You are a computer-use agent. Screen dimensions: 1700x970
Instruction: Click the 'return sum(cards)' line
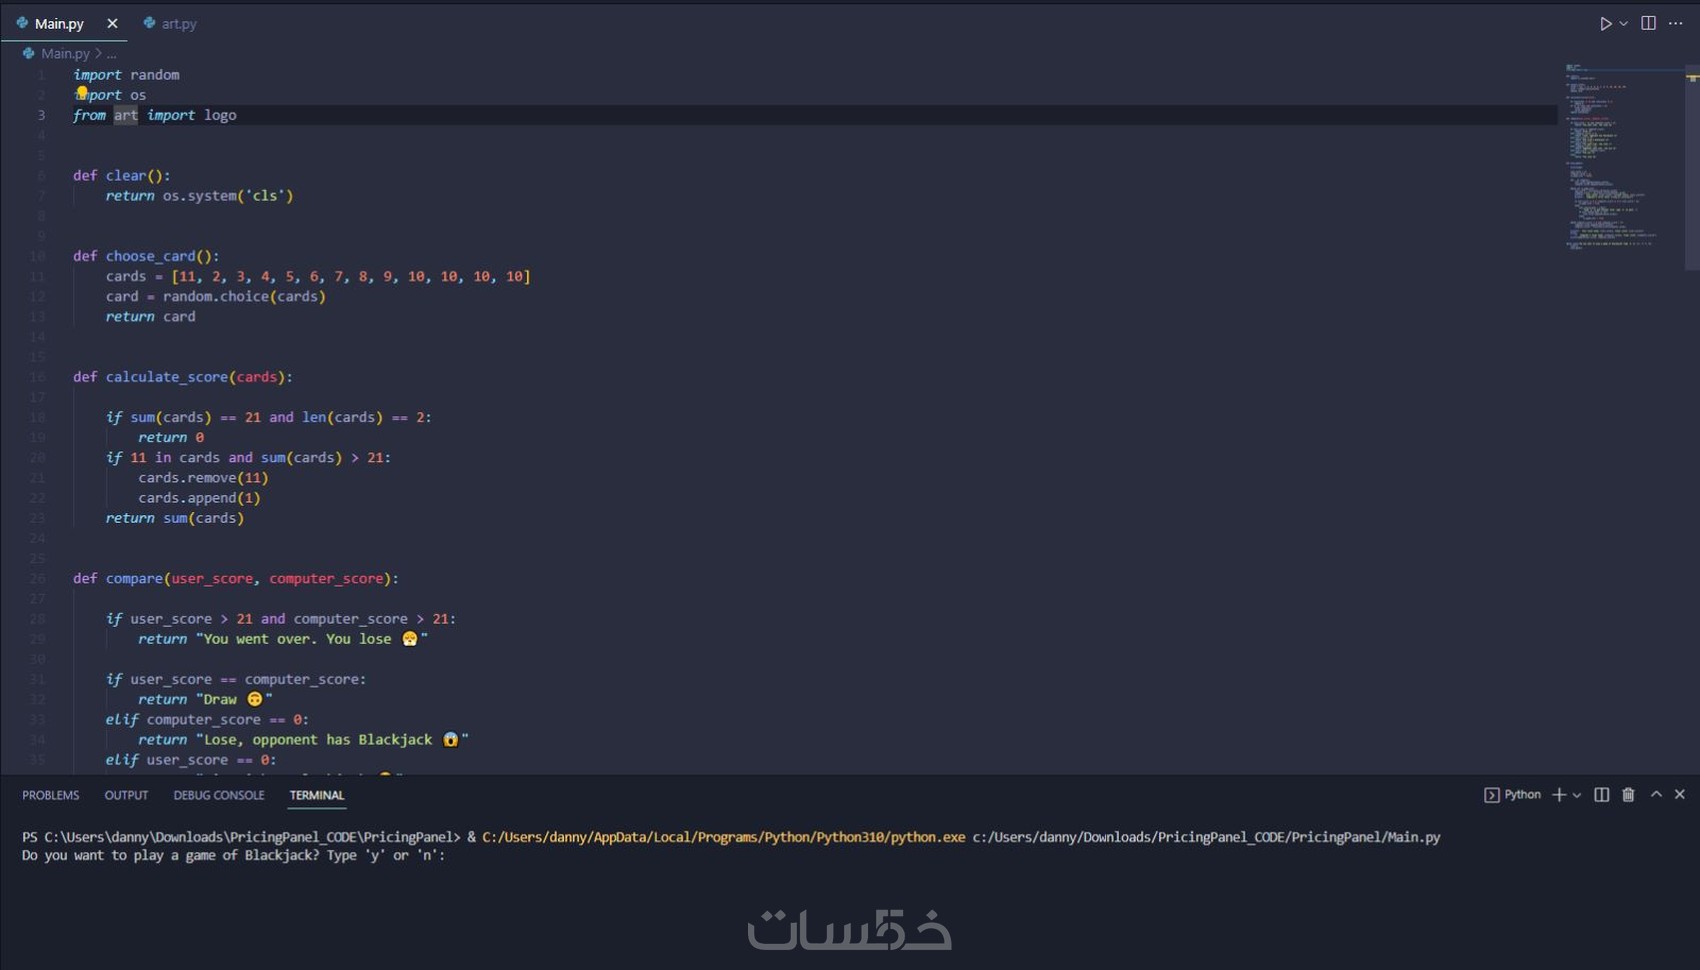tap(175, 518)
